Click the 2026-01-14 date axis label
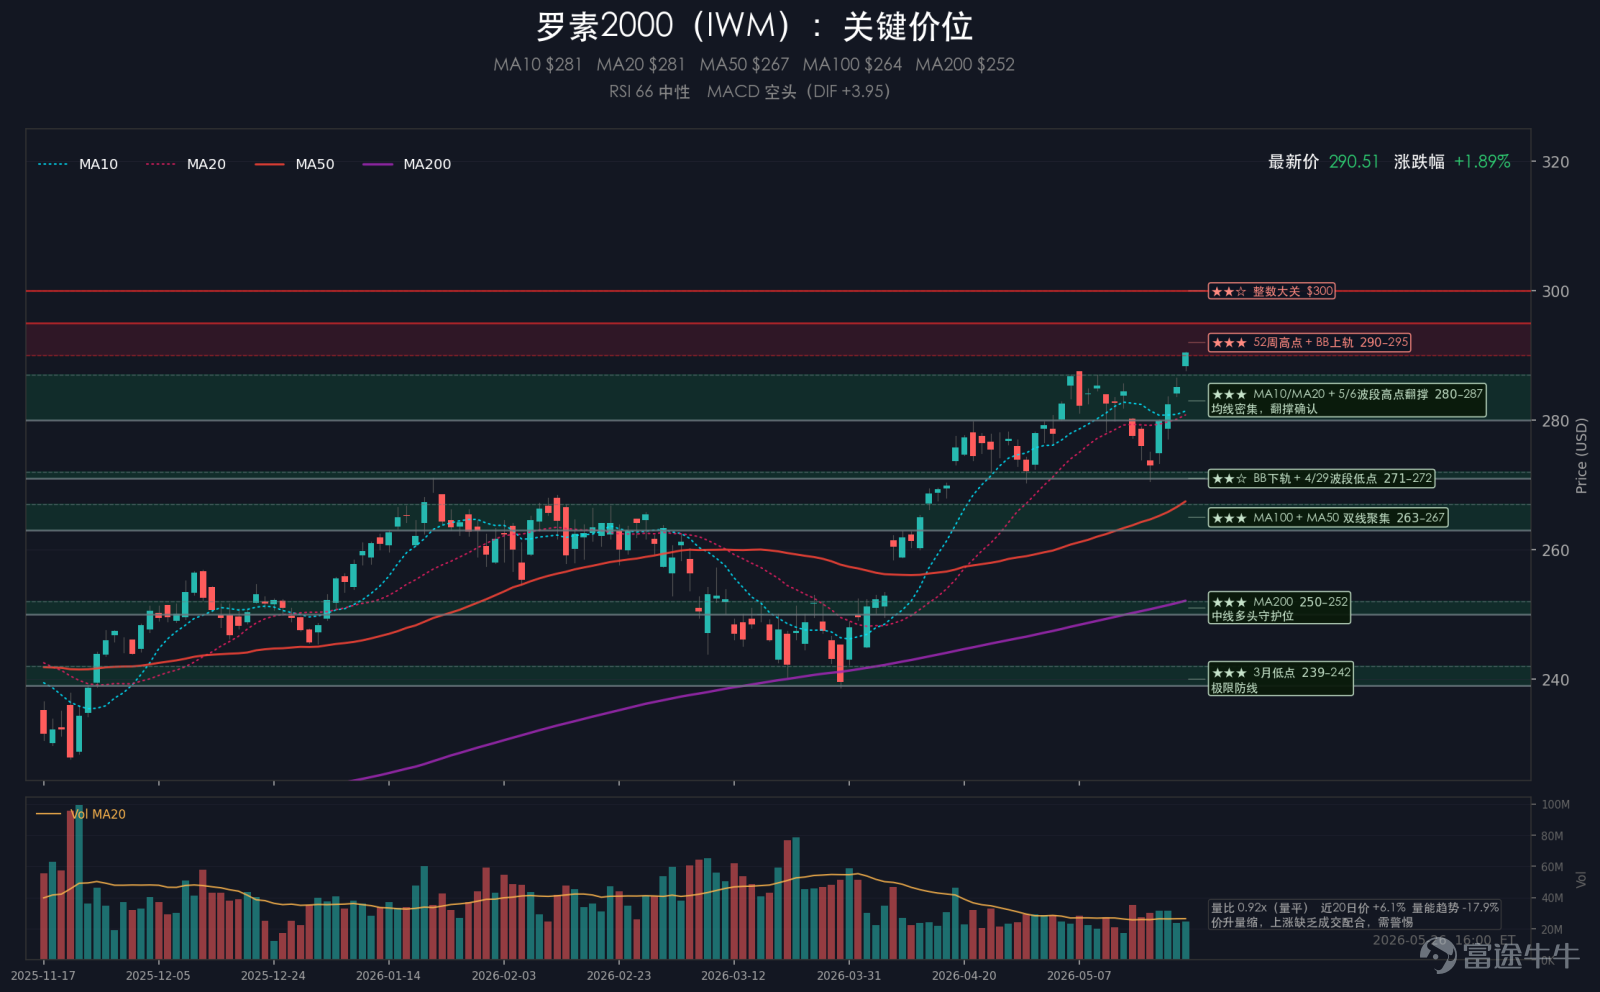The image size is (1600, 992). (388, 975)
